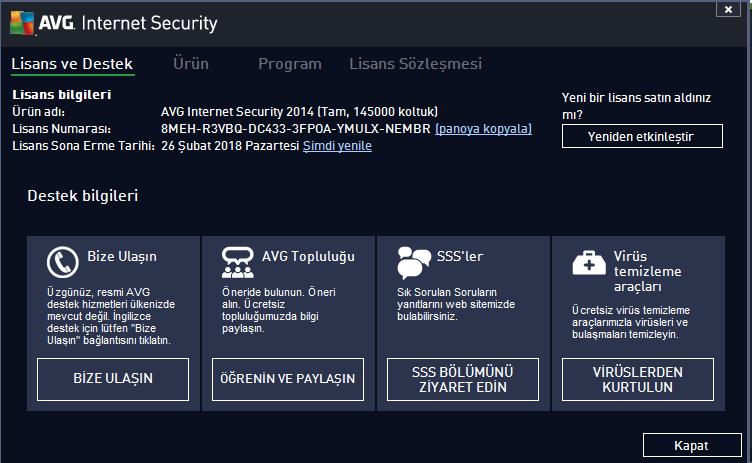
Task: Click the AVG Topluluğu community people icon
Action: pyautogui.click(x=237, y=262)
